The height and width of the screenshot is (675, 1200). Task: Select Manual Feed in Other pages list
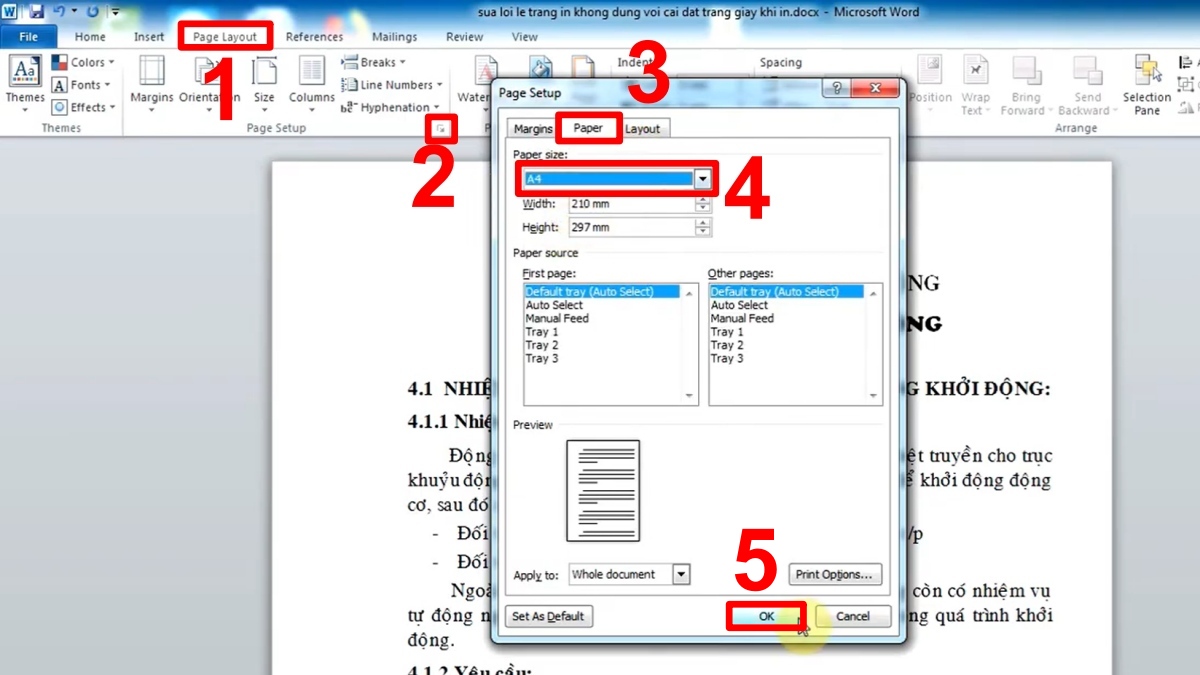coord(742,318)
